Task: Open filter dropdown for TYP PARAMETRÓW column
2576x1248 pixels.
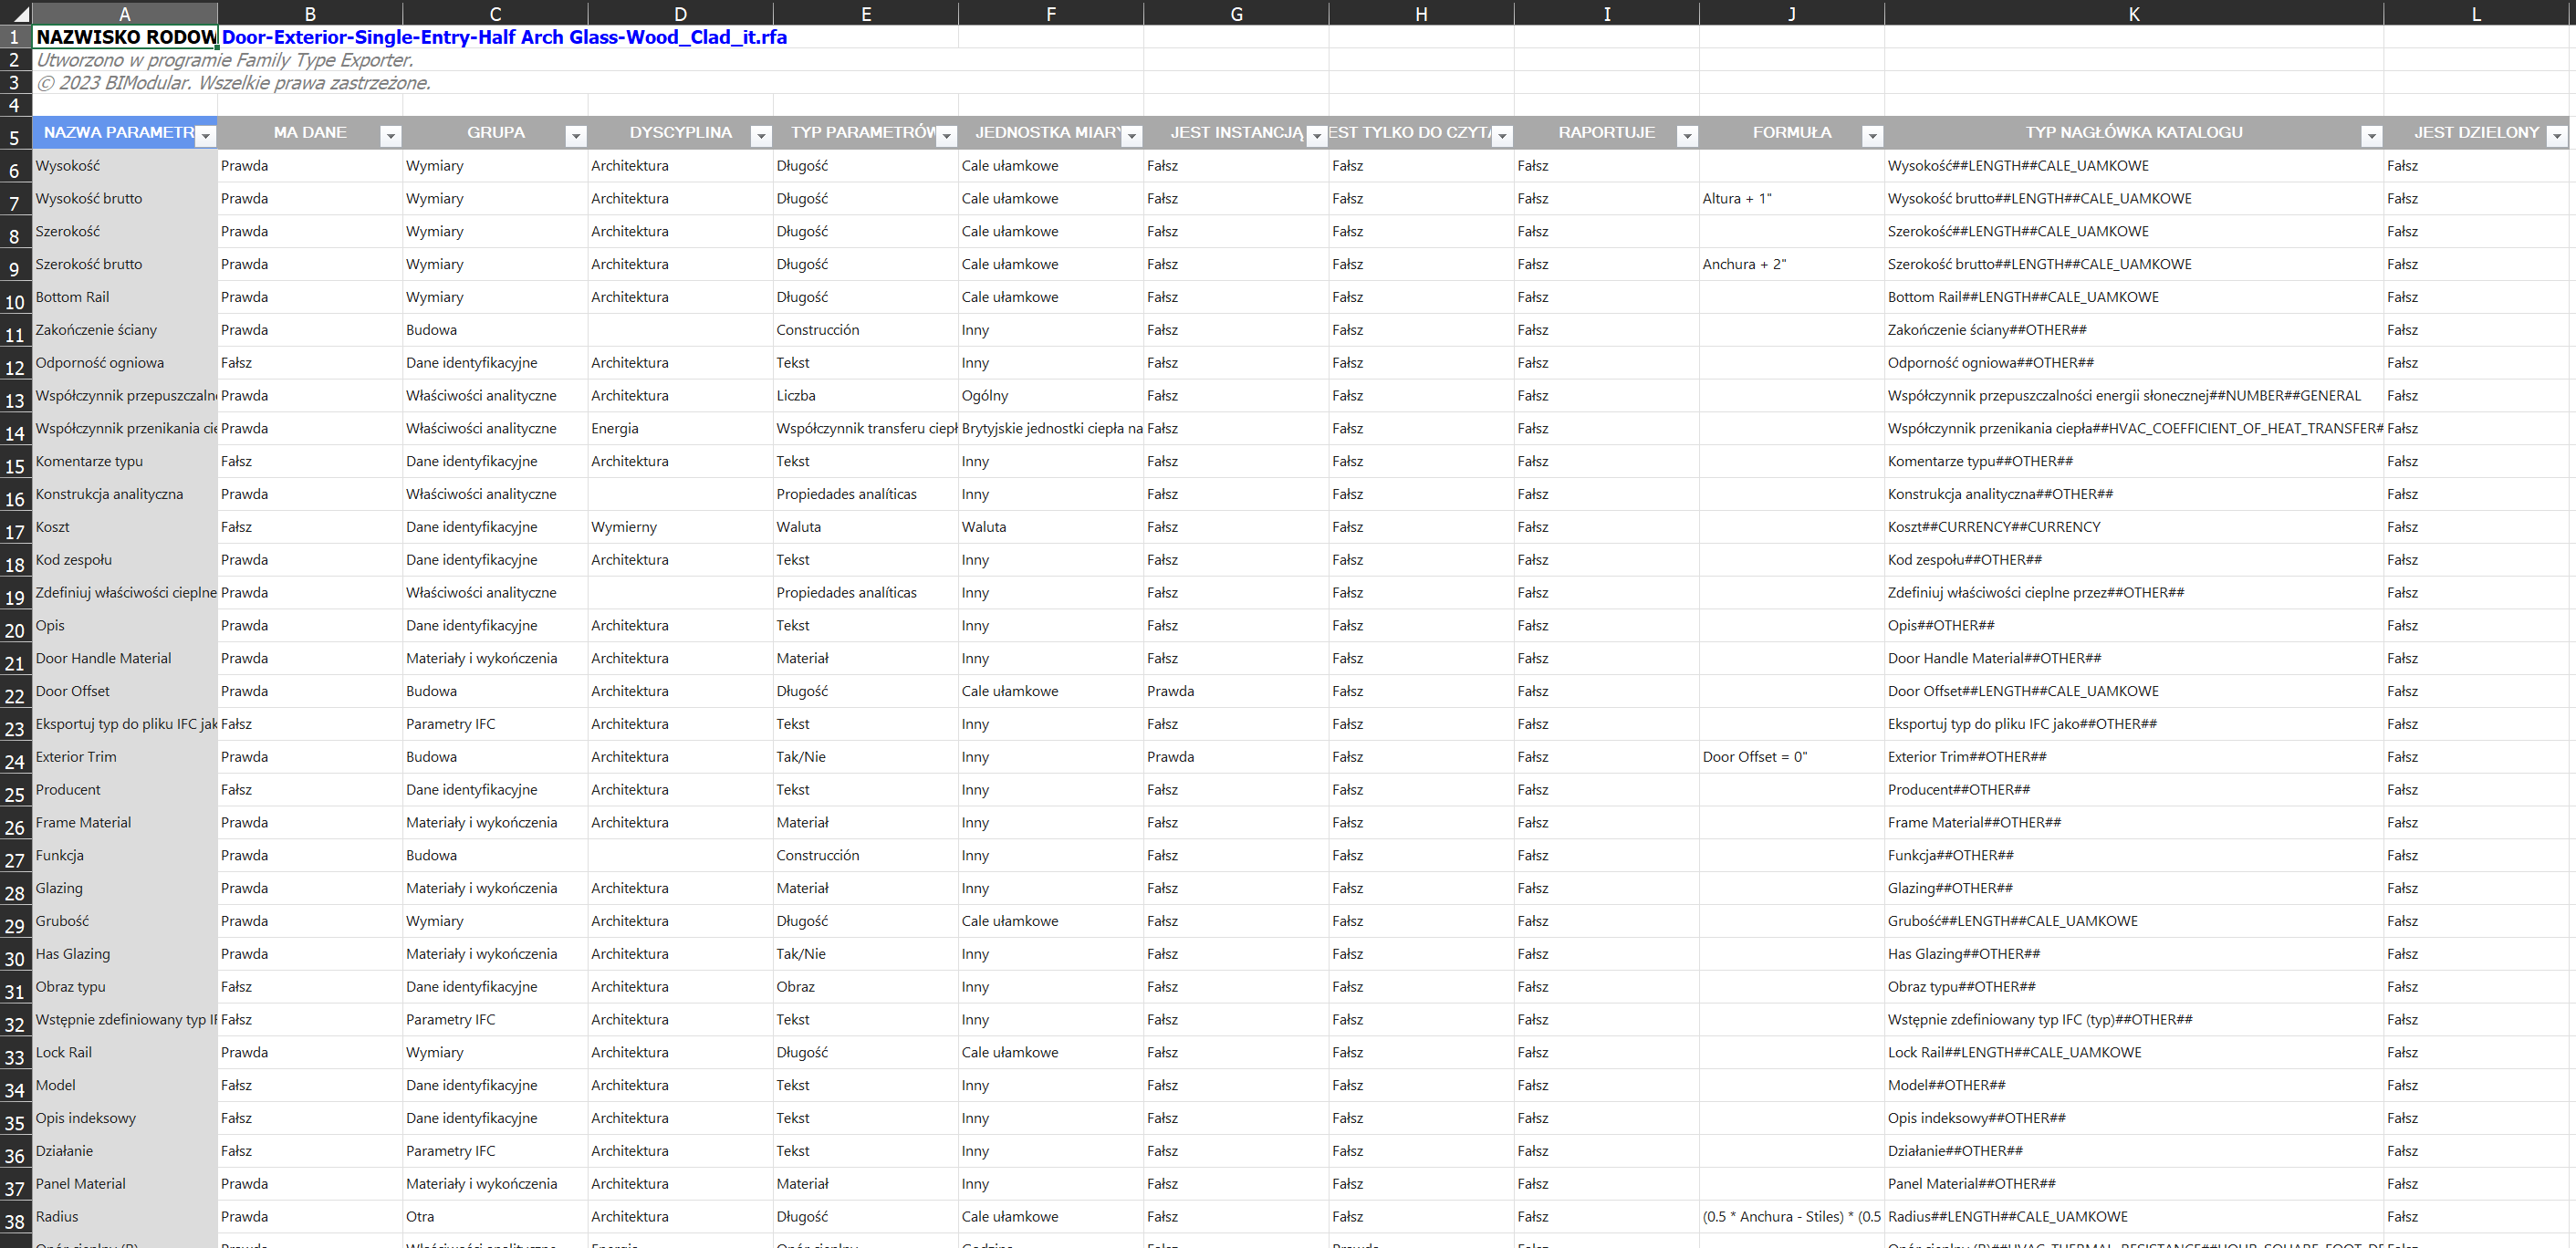Action: click(946, 136)
